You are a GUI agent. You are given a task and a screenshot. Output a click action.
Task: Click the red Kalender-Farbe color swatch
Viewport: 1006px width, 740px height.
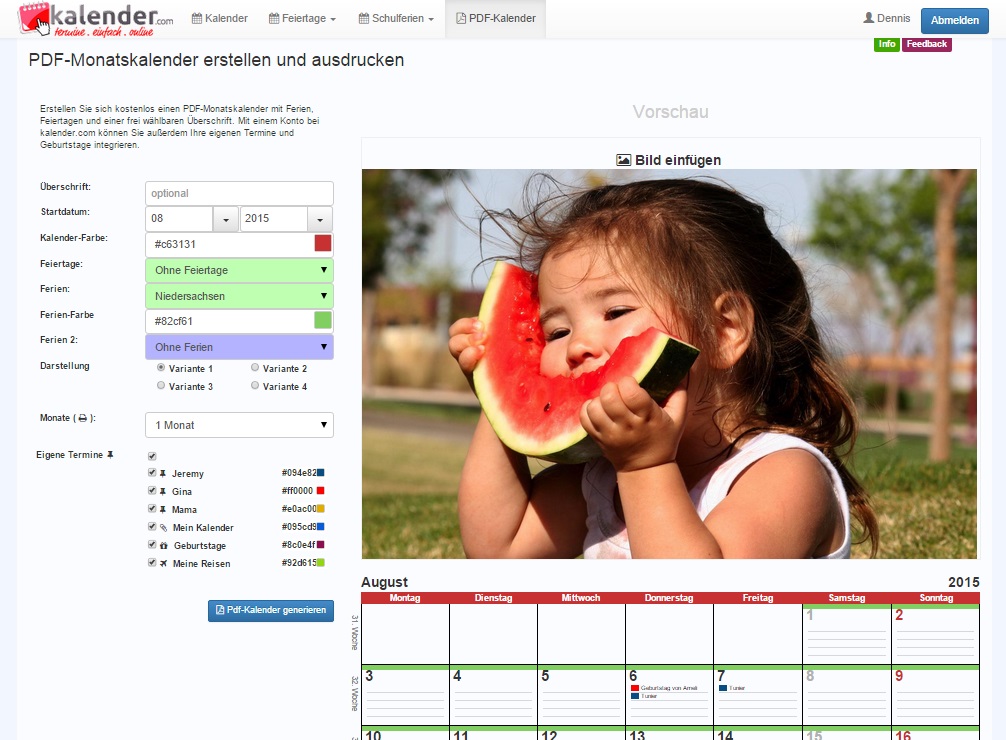[x=324, y=244]
